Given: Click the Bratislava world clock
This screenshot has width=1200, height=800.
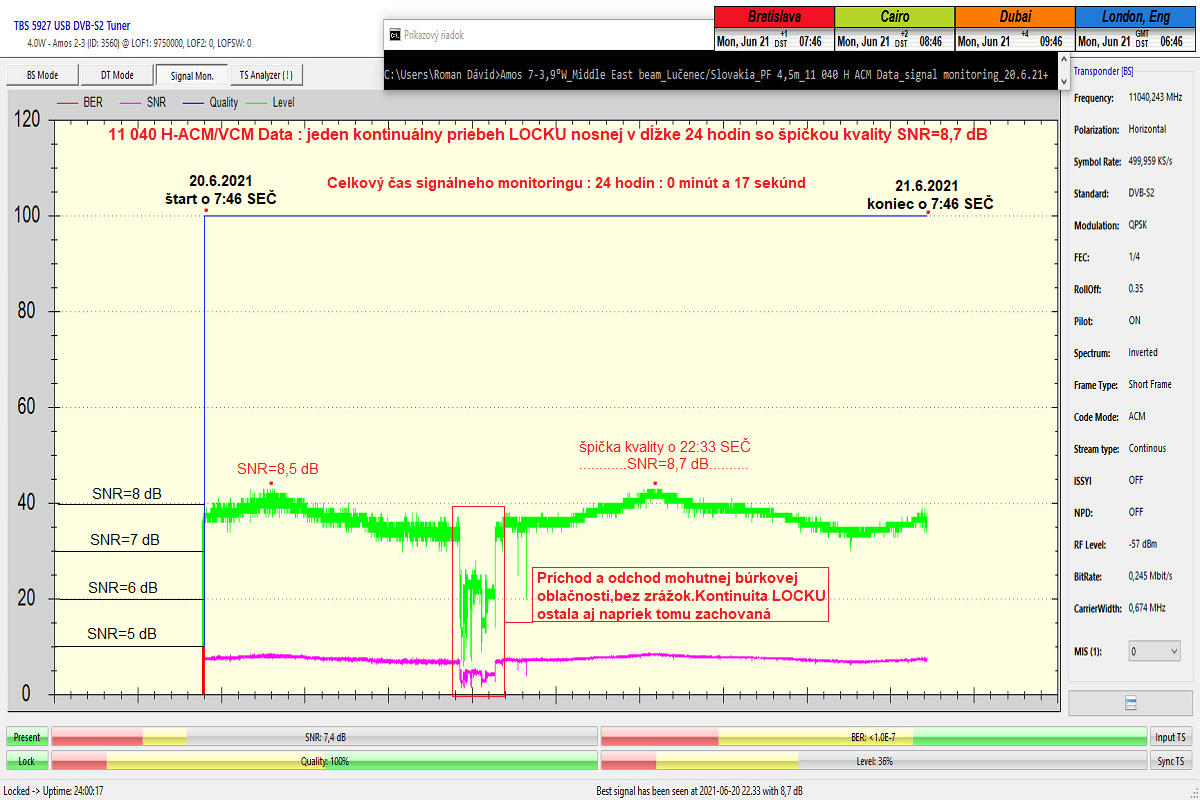Looking at the screenshot, I should [773, 29].
